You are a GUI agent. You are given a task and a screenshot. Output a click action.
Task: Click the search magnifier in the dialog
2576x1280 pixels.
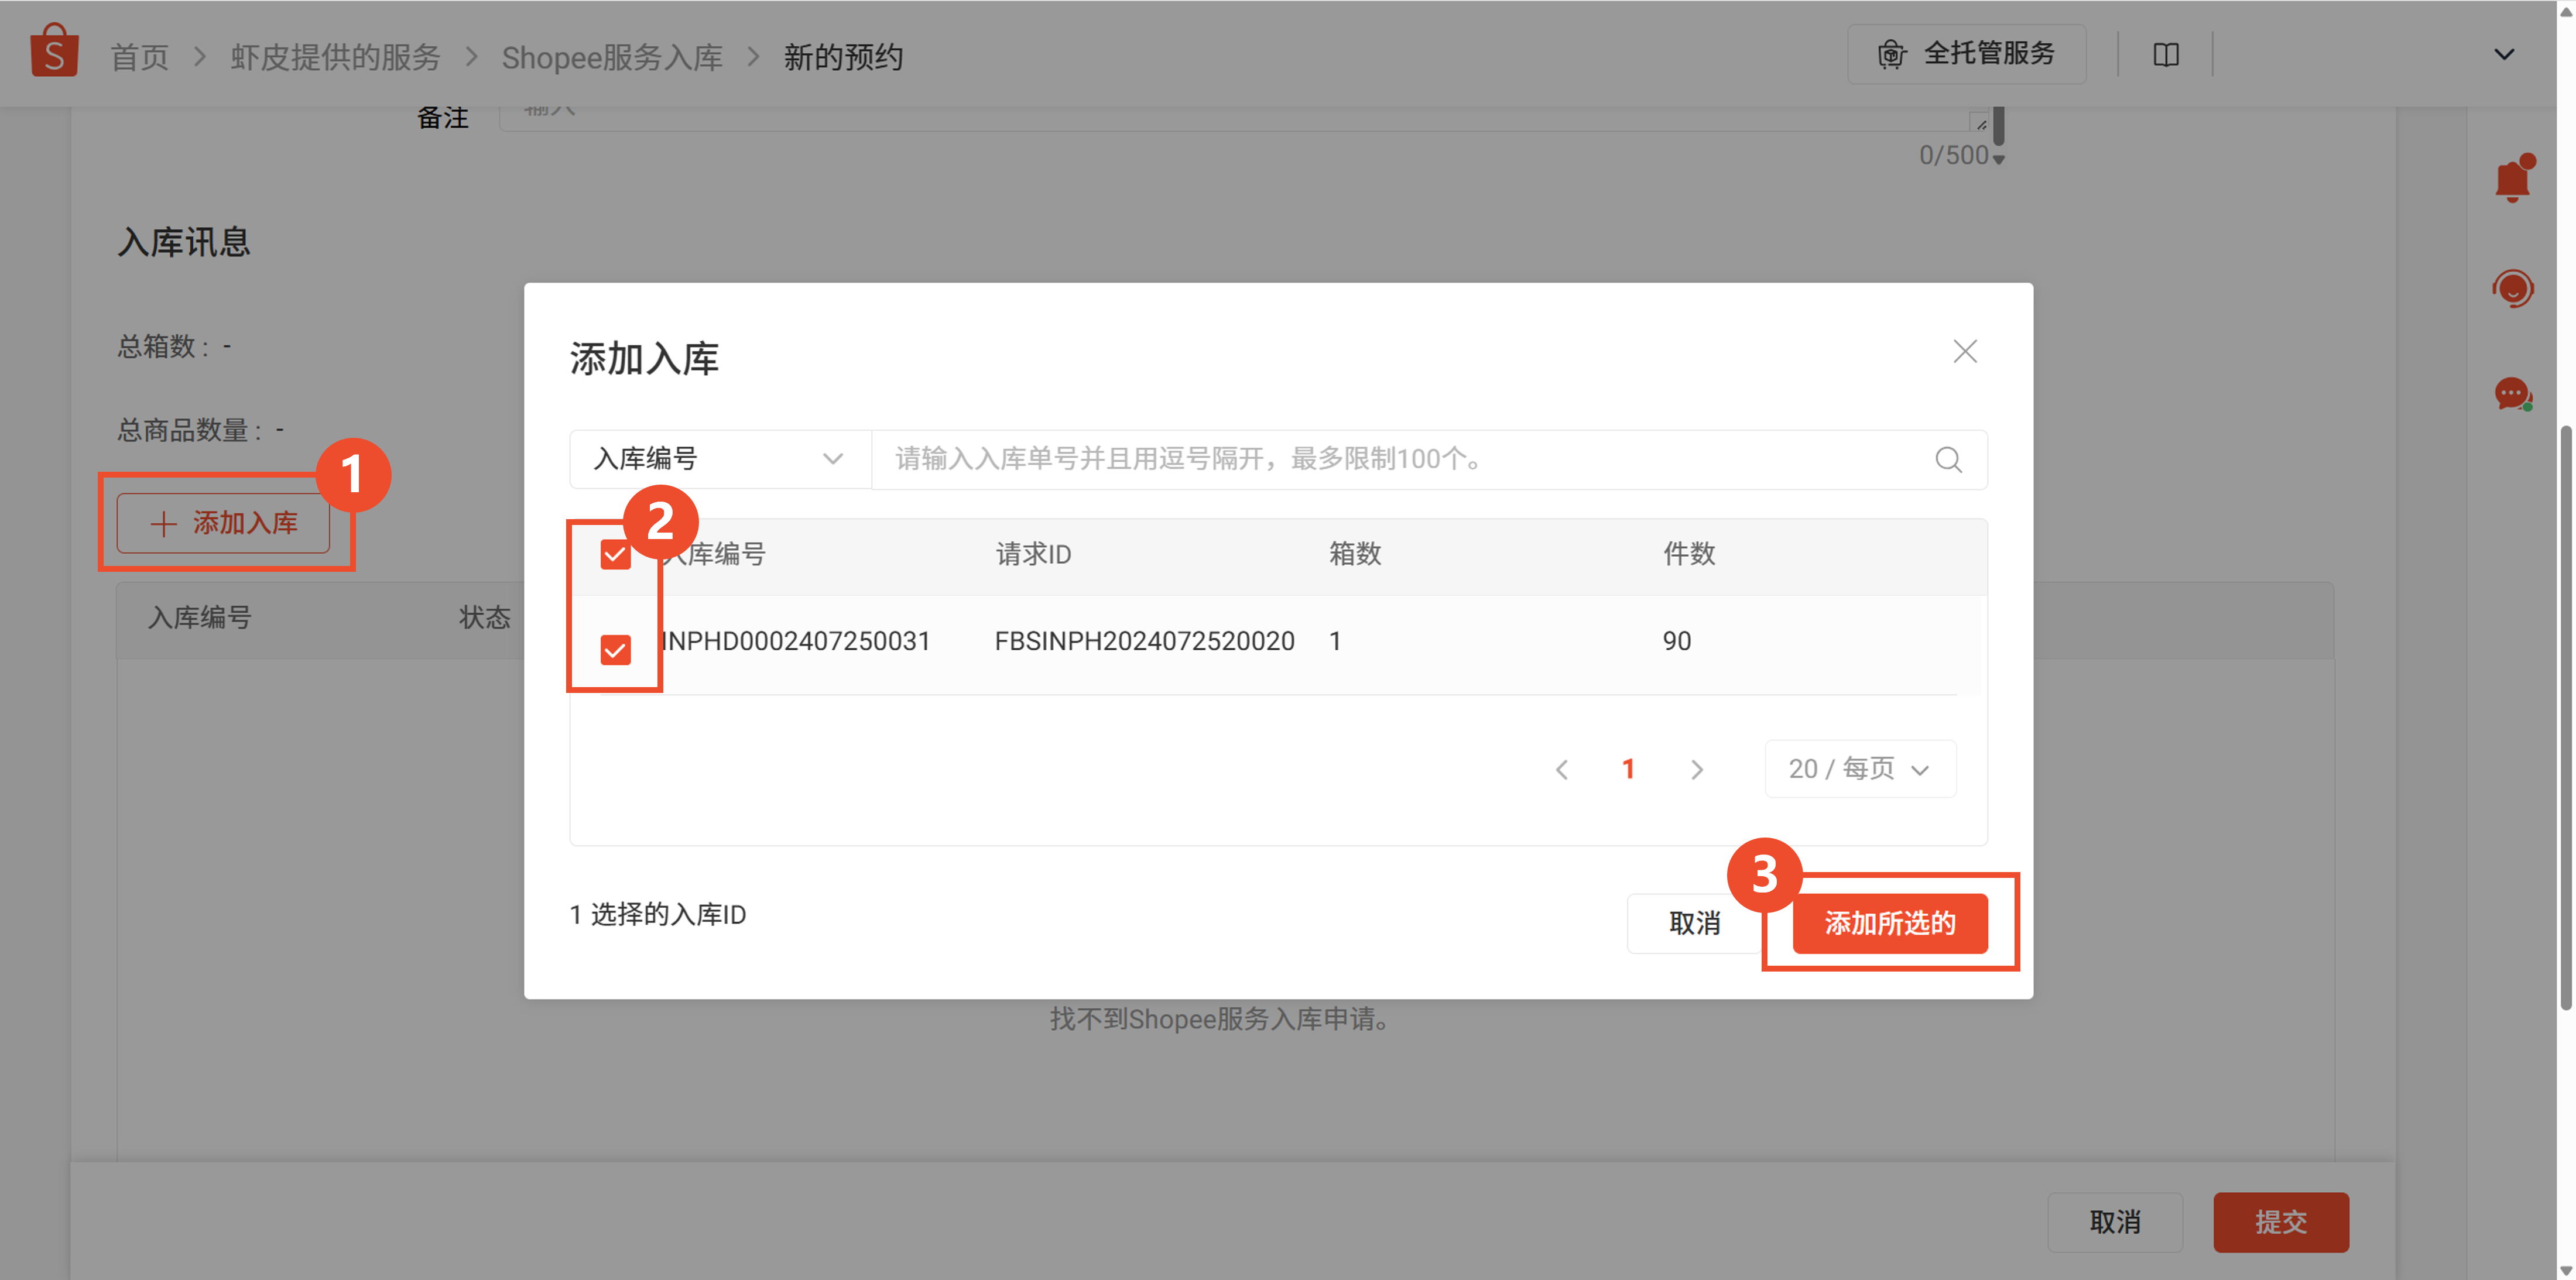pos(1948,460)
